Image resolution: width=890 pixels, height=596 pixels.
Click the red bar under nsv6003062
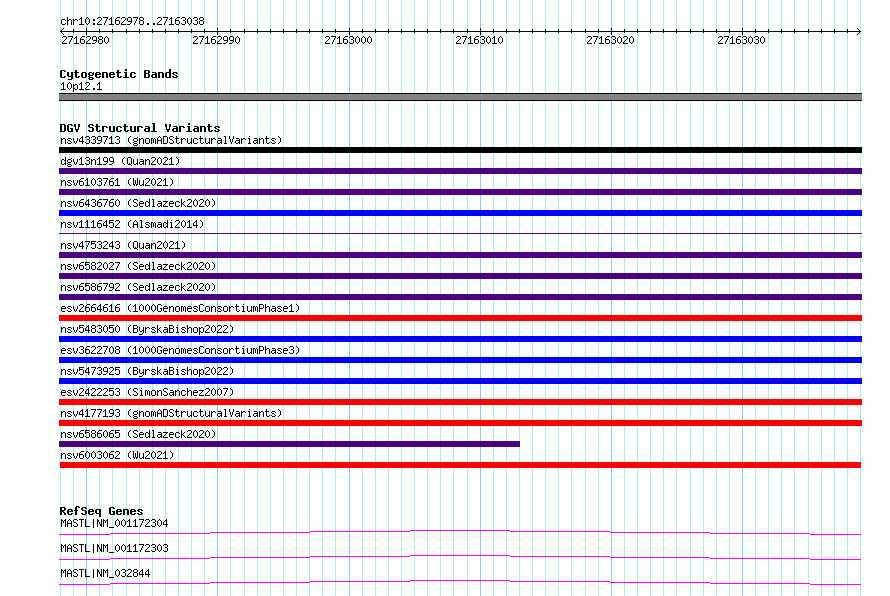(460, 465)
